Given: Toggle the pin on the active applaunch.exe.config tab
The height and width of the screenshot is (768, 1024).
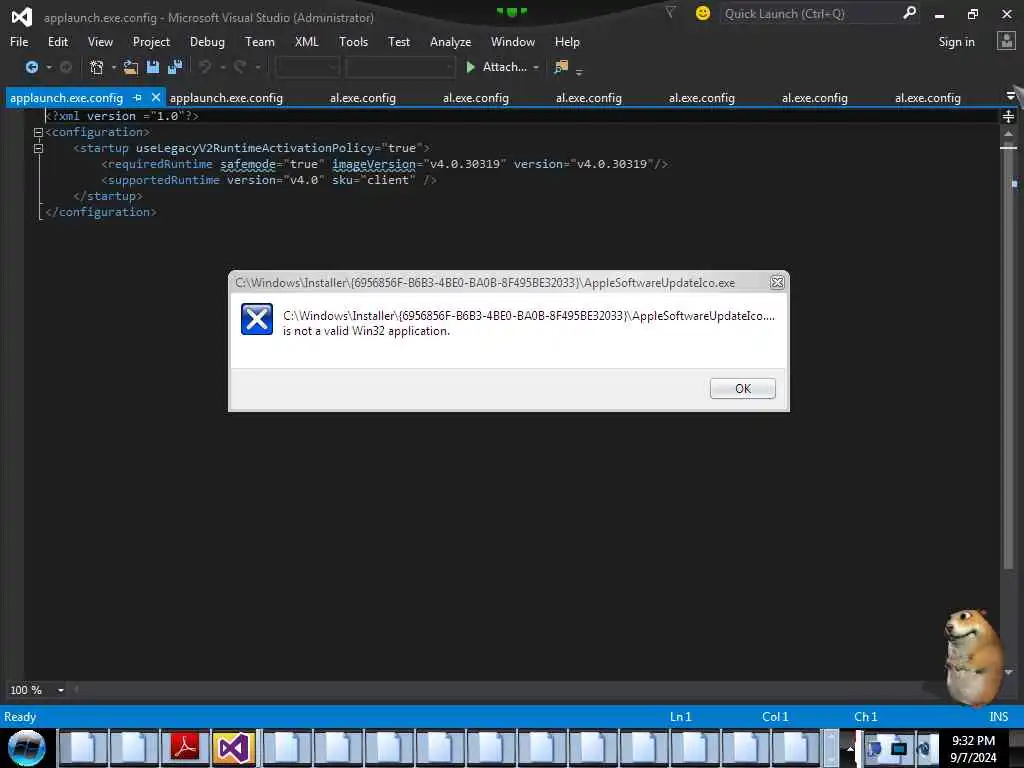Looking at the screenshot, I should click(137, 97).
